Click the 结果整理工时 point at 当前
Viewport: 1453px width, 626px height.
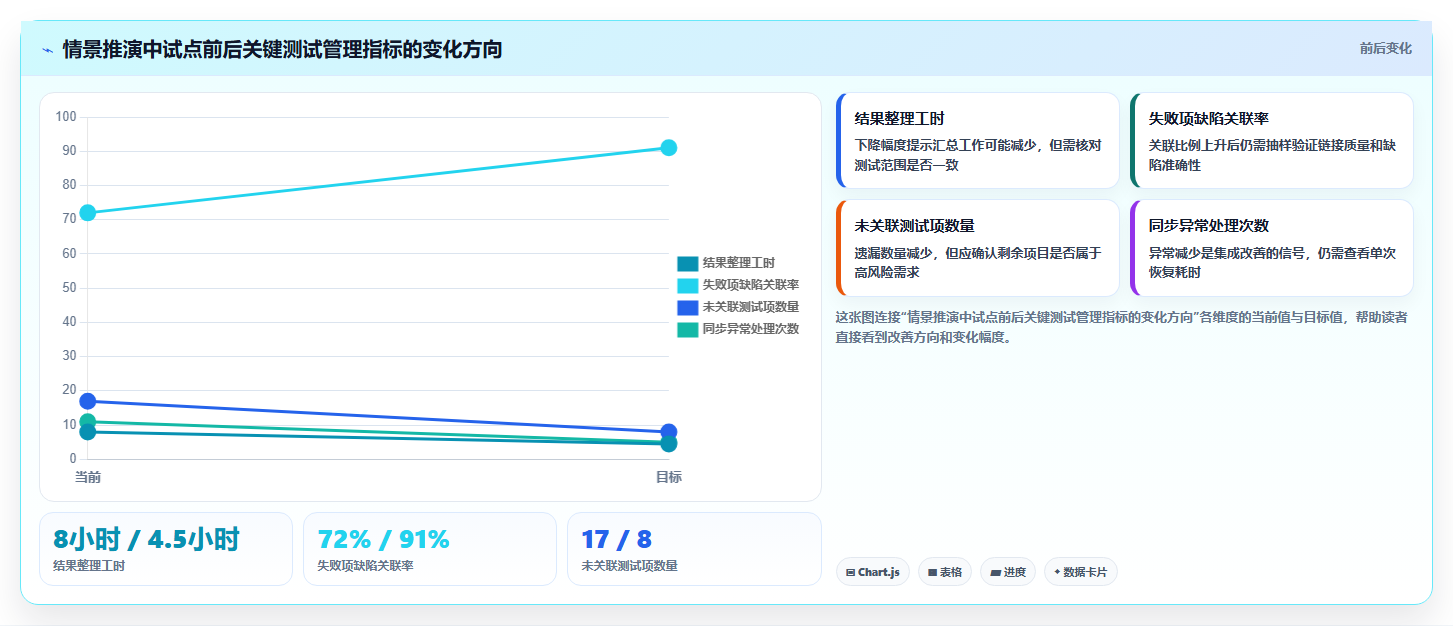pyautogui.click(x=88, y=432)
